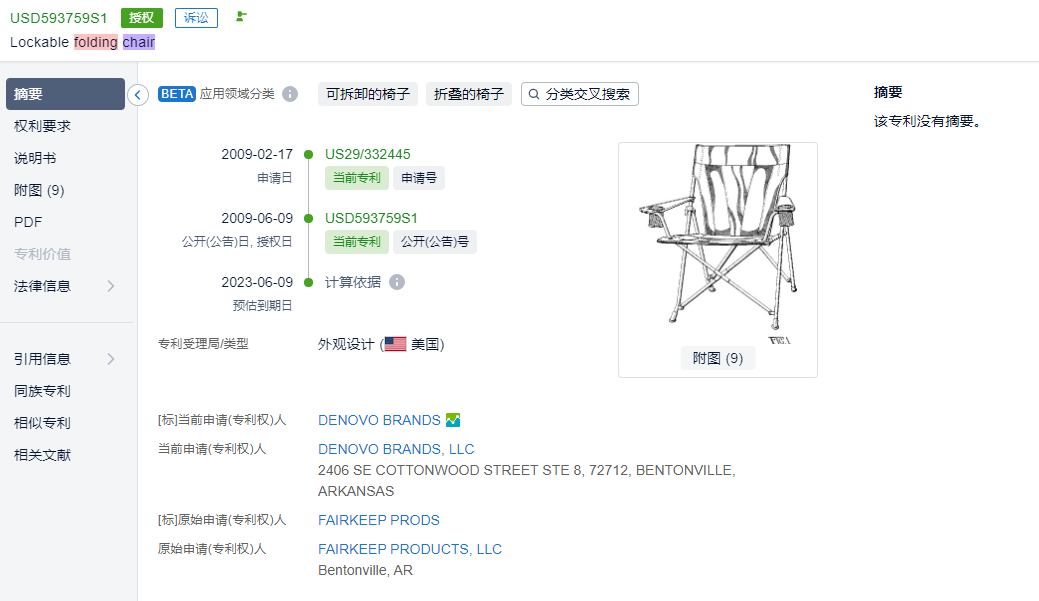Open the PDF sidebar item
Image resolution: width=1039 pixels, height=601 pixels.
(x=28, y=222)
